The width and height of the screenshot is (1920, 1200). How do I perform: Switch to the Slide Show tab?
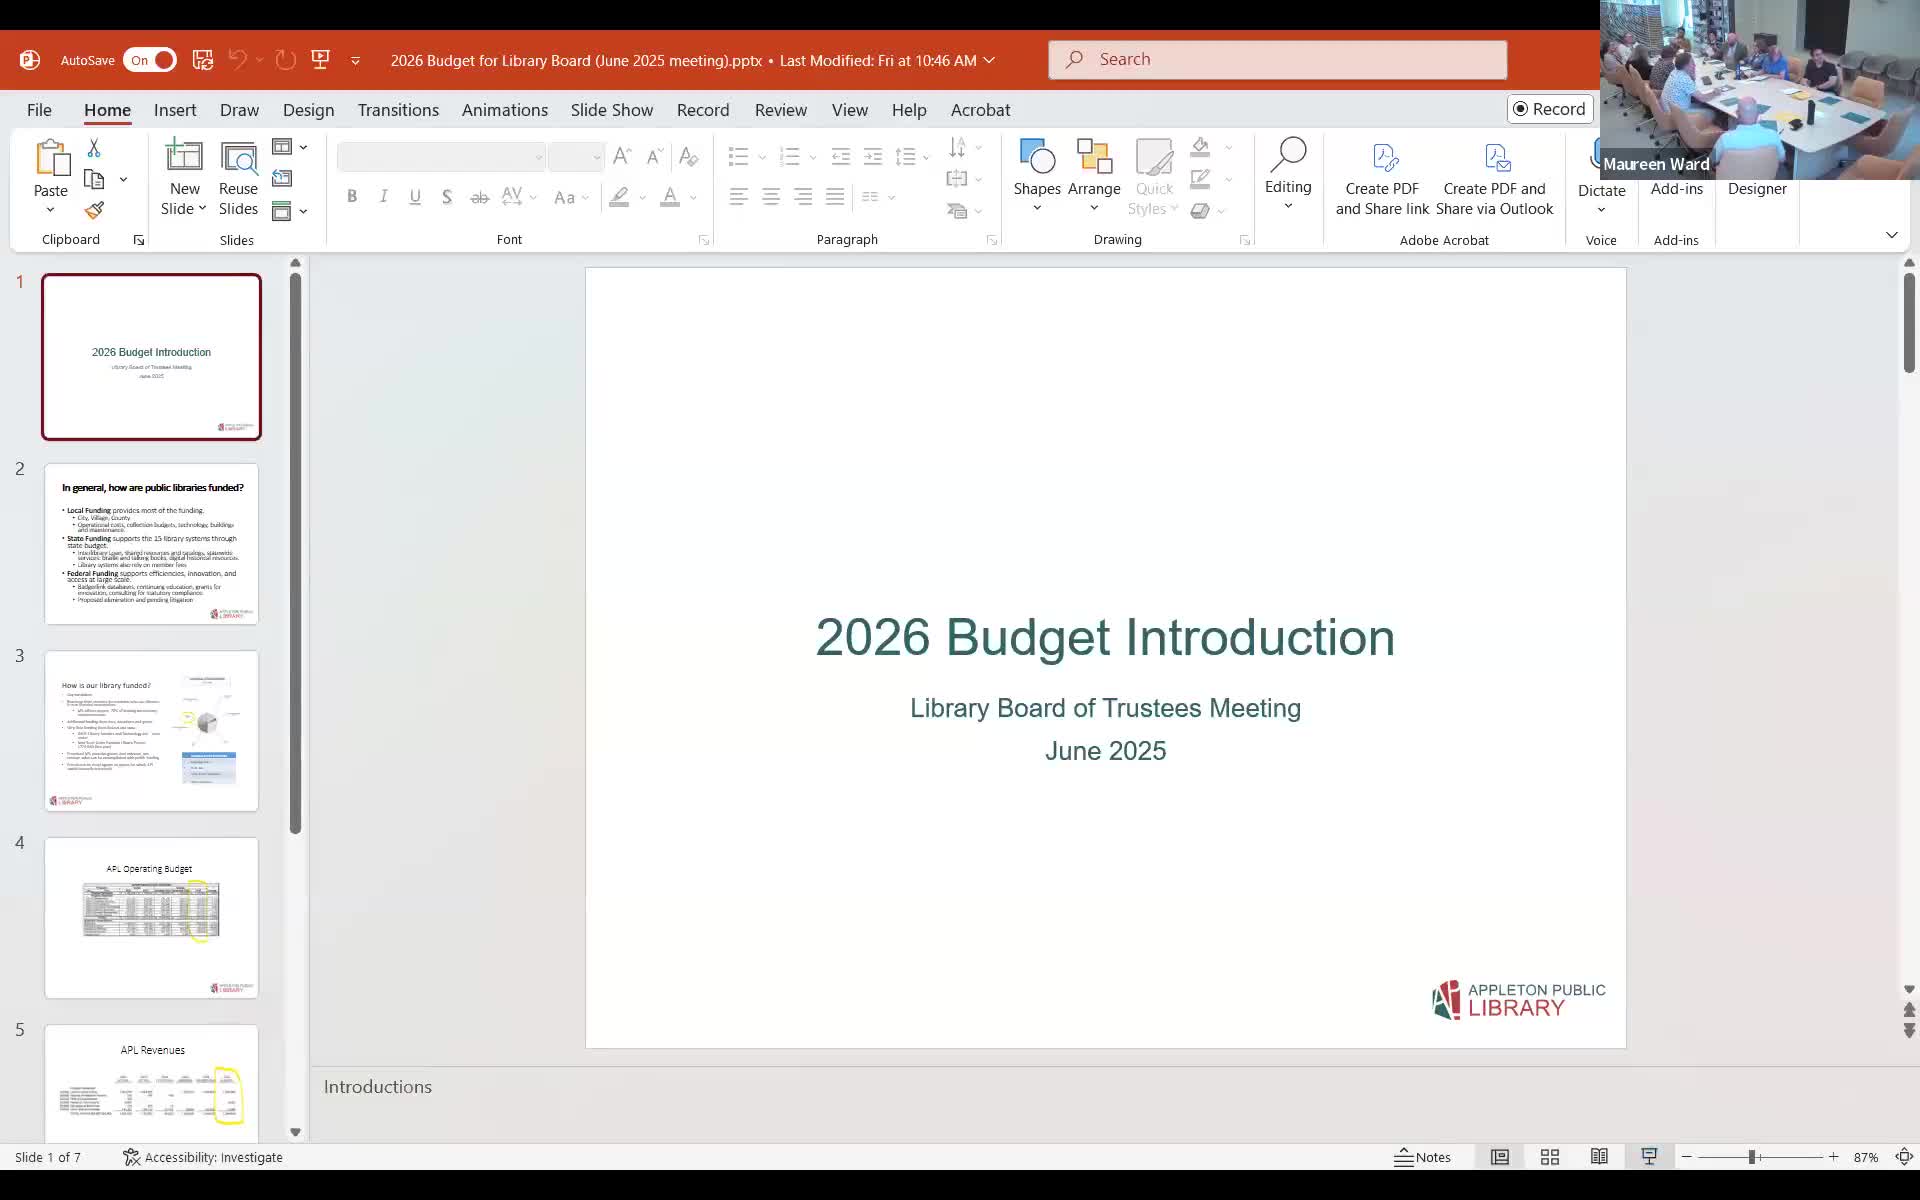click(611, 110)
